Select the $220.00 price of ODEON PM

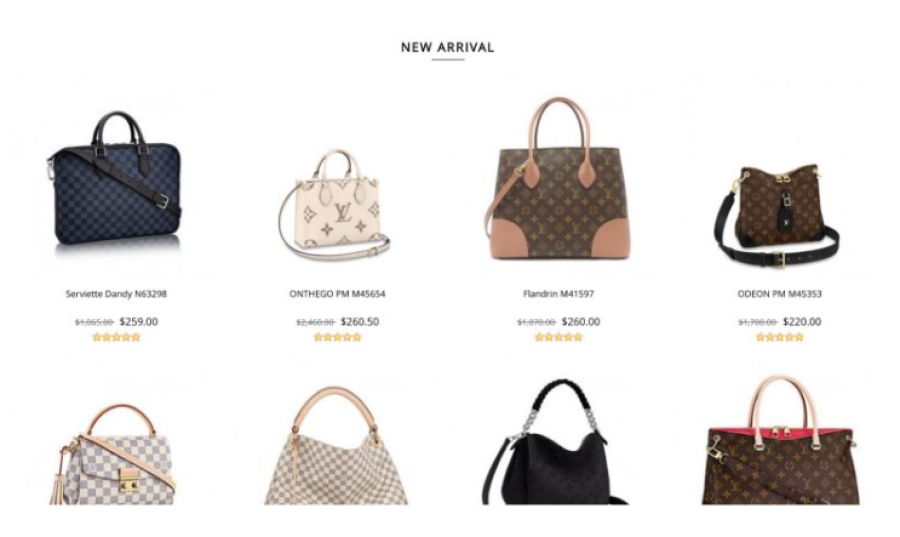point(802,322)
